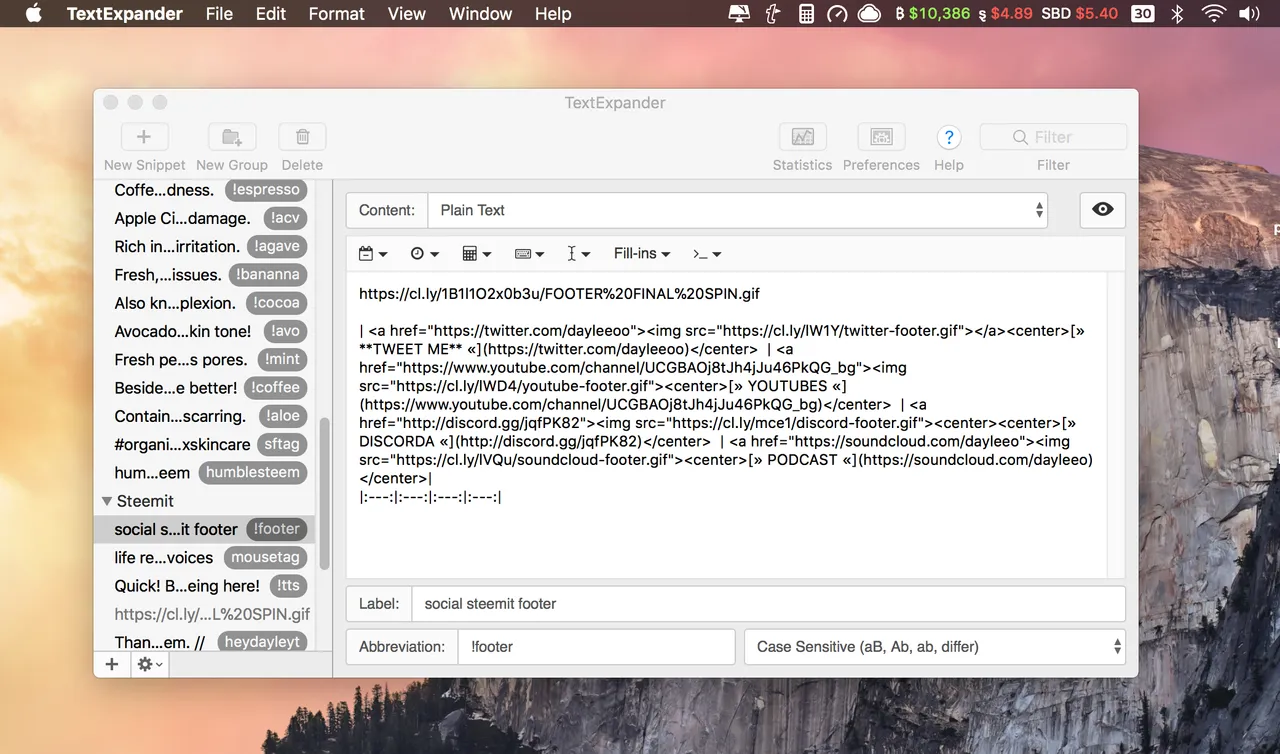Open the Help menu in menu bar
The width and height of the screenshot is (1280, 754).
tap(553, 14)
